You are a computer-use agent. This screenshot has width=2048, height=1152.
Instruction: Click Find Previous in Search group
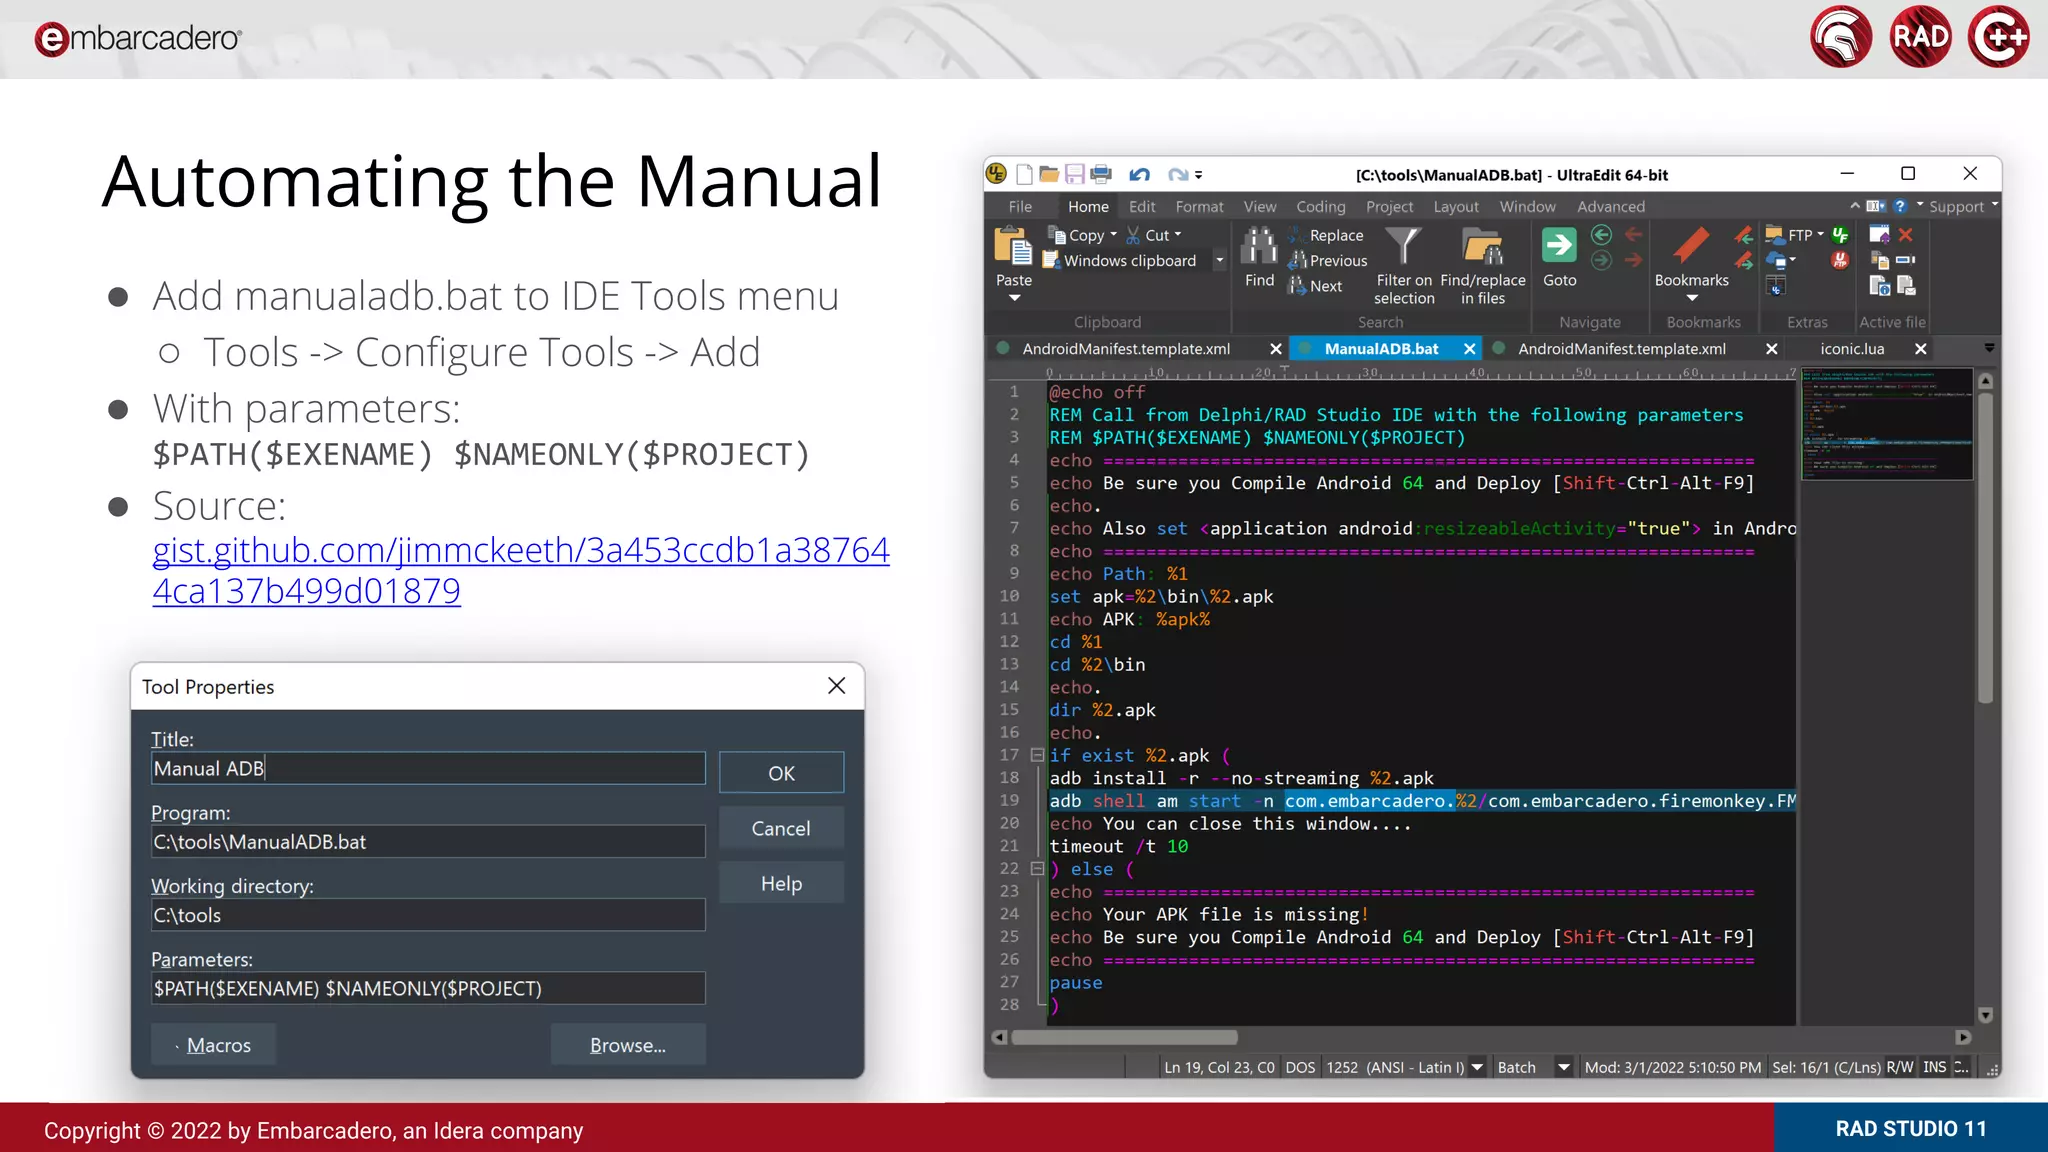pyautogui.click(x=1328, y=260)
